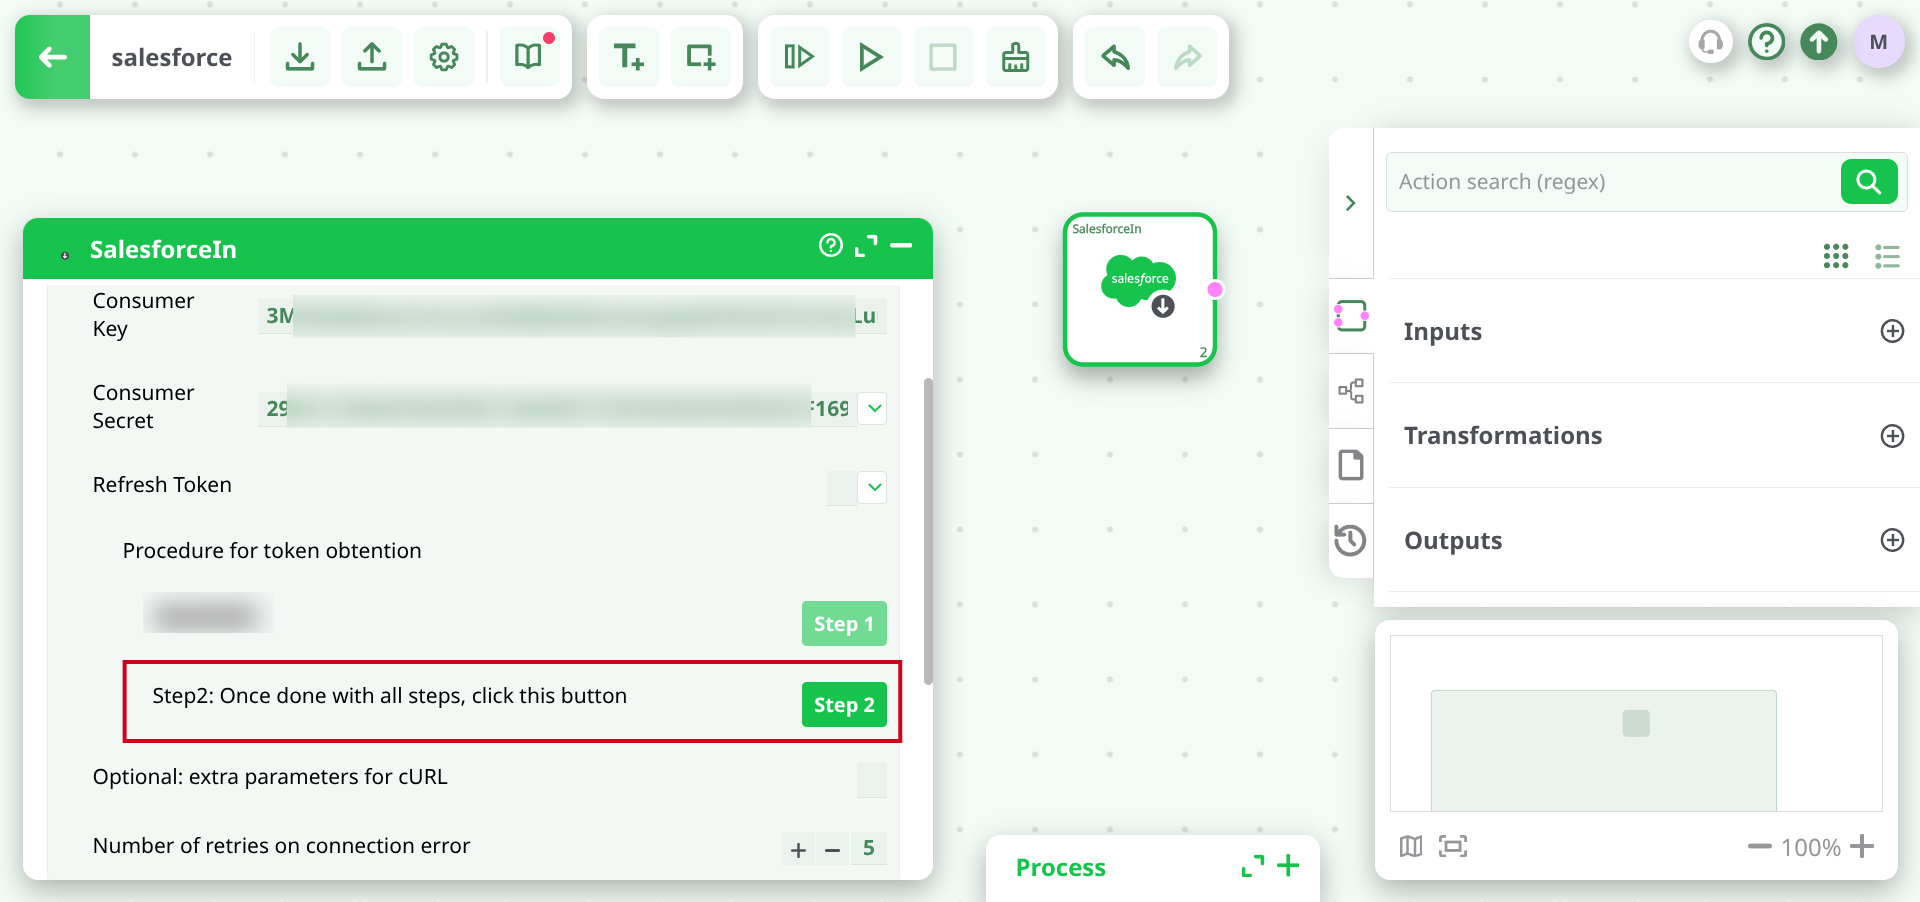Run the action search magnifier button
This screenshot has width=1920, height=902.
(1869, 181)
